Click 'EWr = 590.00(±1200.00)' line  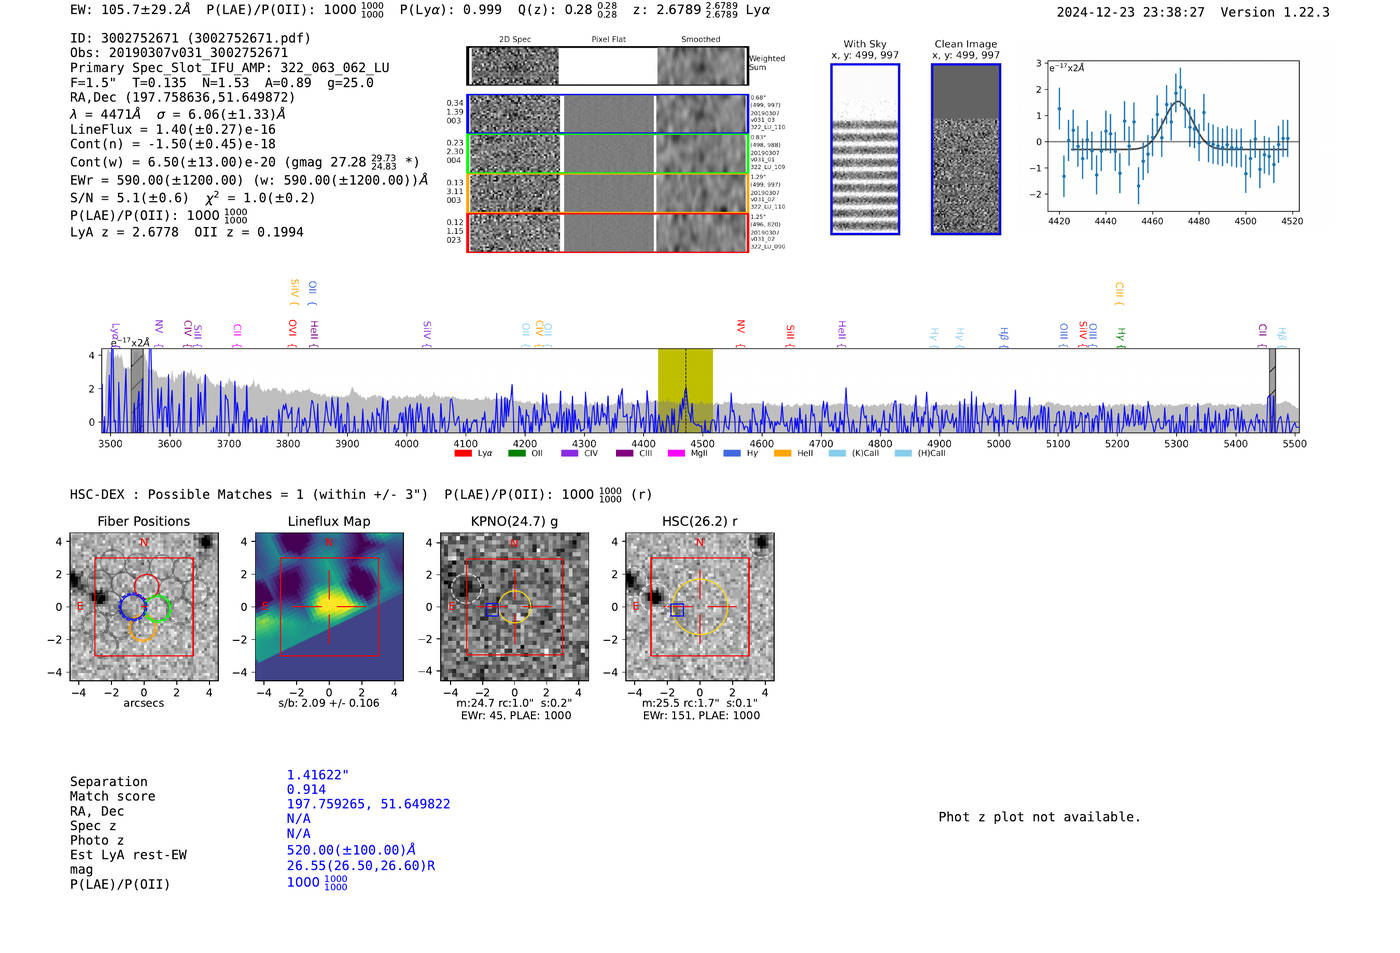point(249,180)
